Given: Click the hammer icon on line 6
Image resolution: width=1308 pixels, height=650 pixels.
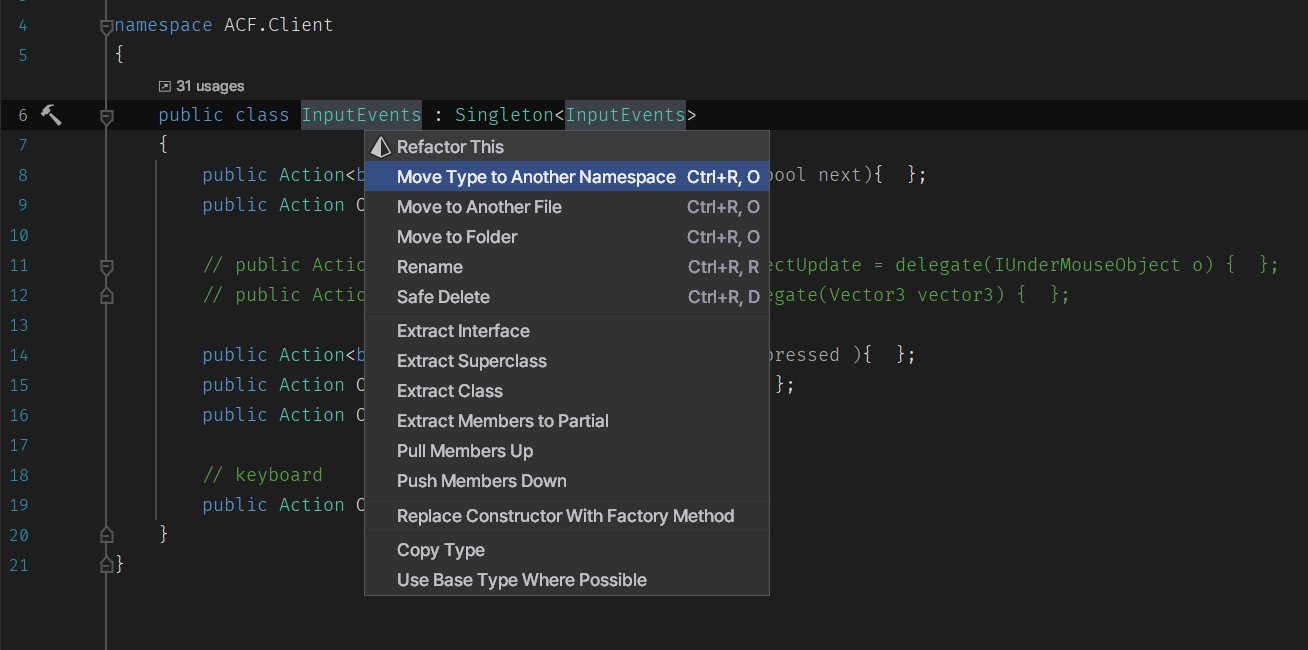Looking at the screenshot, I should click(51, 115).
